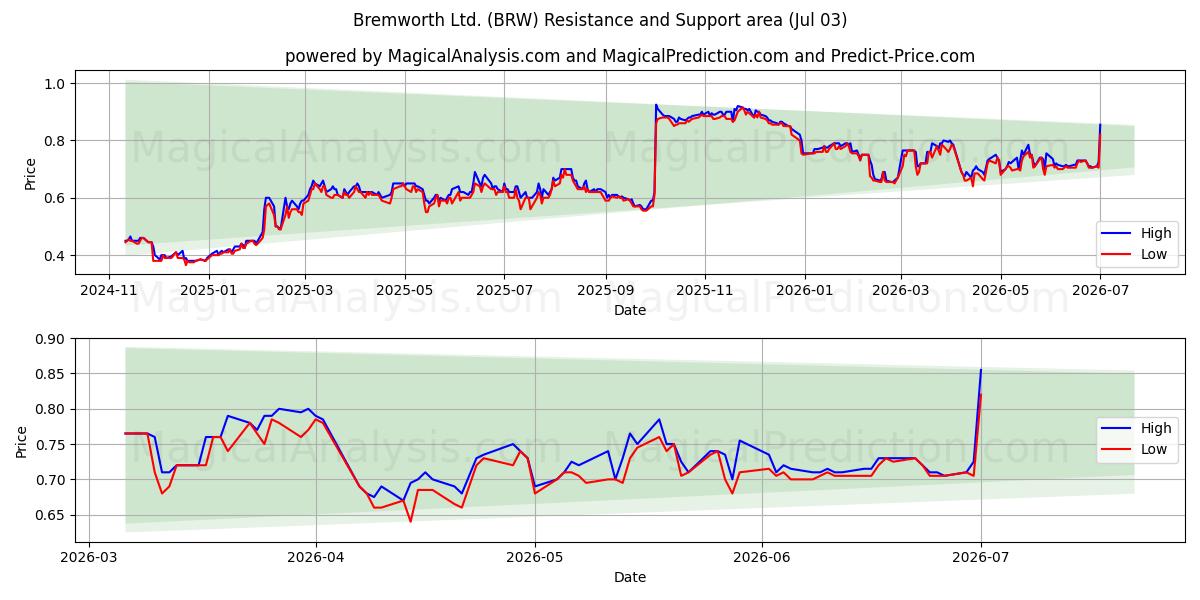Click the '2026-06' x-axis label on the bottom chart
Image resolution: width=1200 pixels, height=600 pixels.
tap(762, 558)
